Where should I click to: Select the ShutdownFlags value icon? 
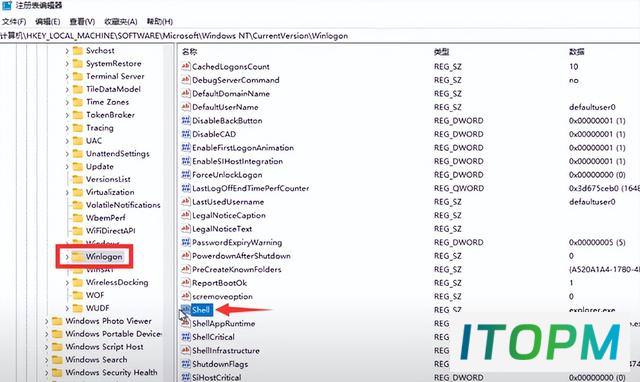click(186, 364)
